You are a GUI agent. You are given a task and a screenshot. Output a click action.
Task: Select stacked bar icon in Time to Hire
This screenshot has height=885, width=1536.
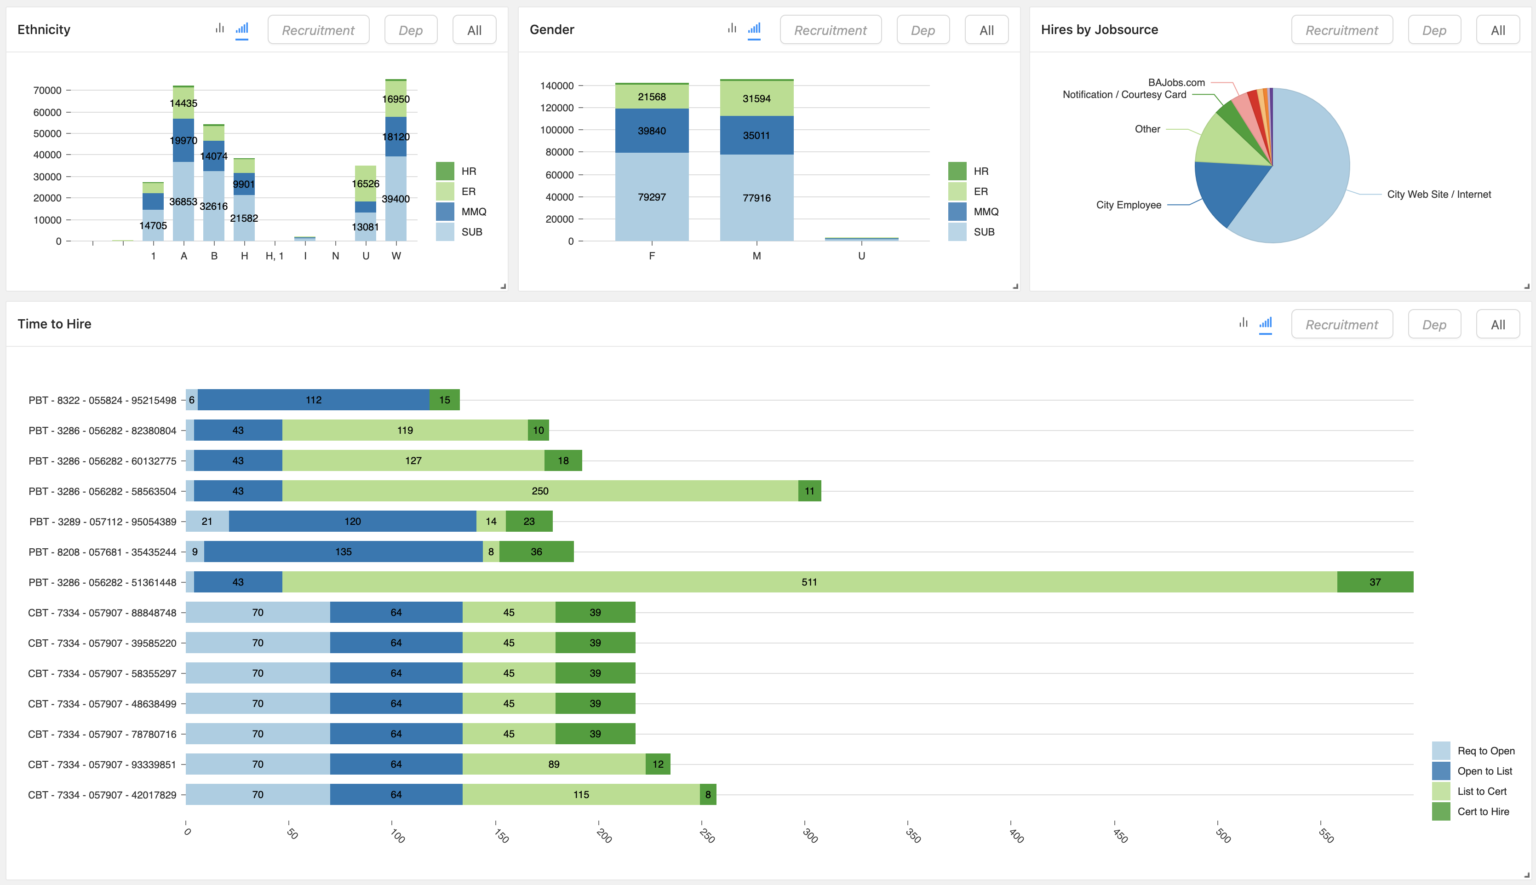pyautogui.click(x=1266, y=323)
